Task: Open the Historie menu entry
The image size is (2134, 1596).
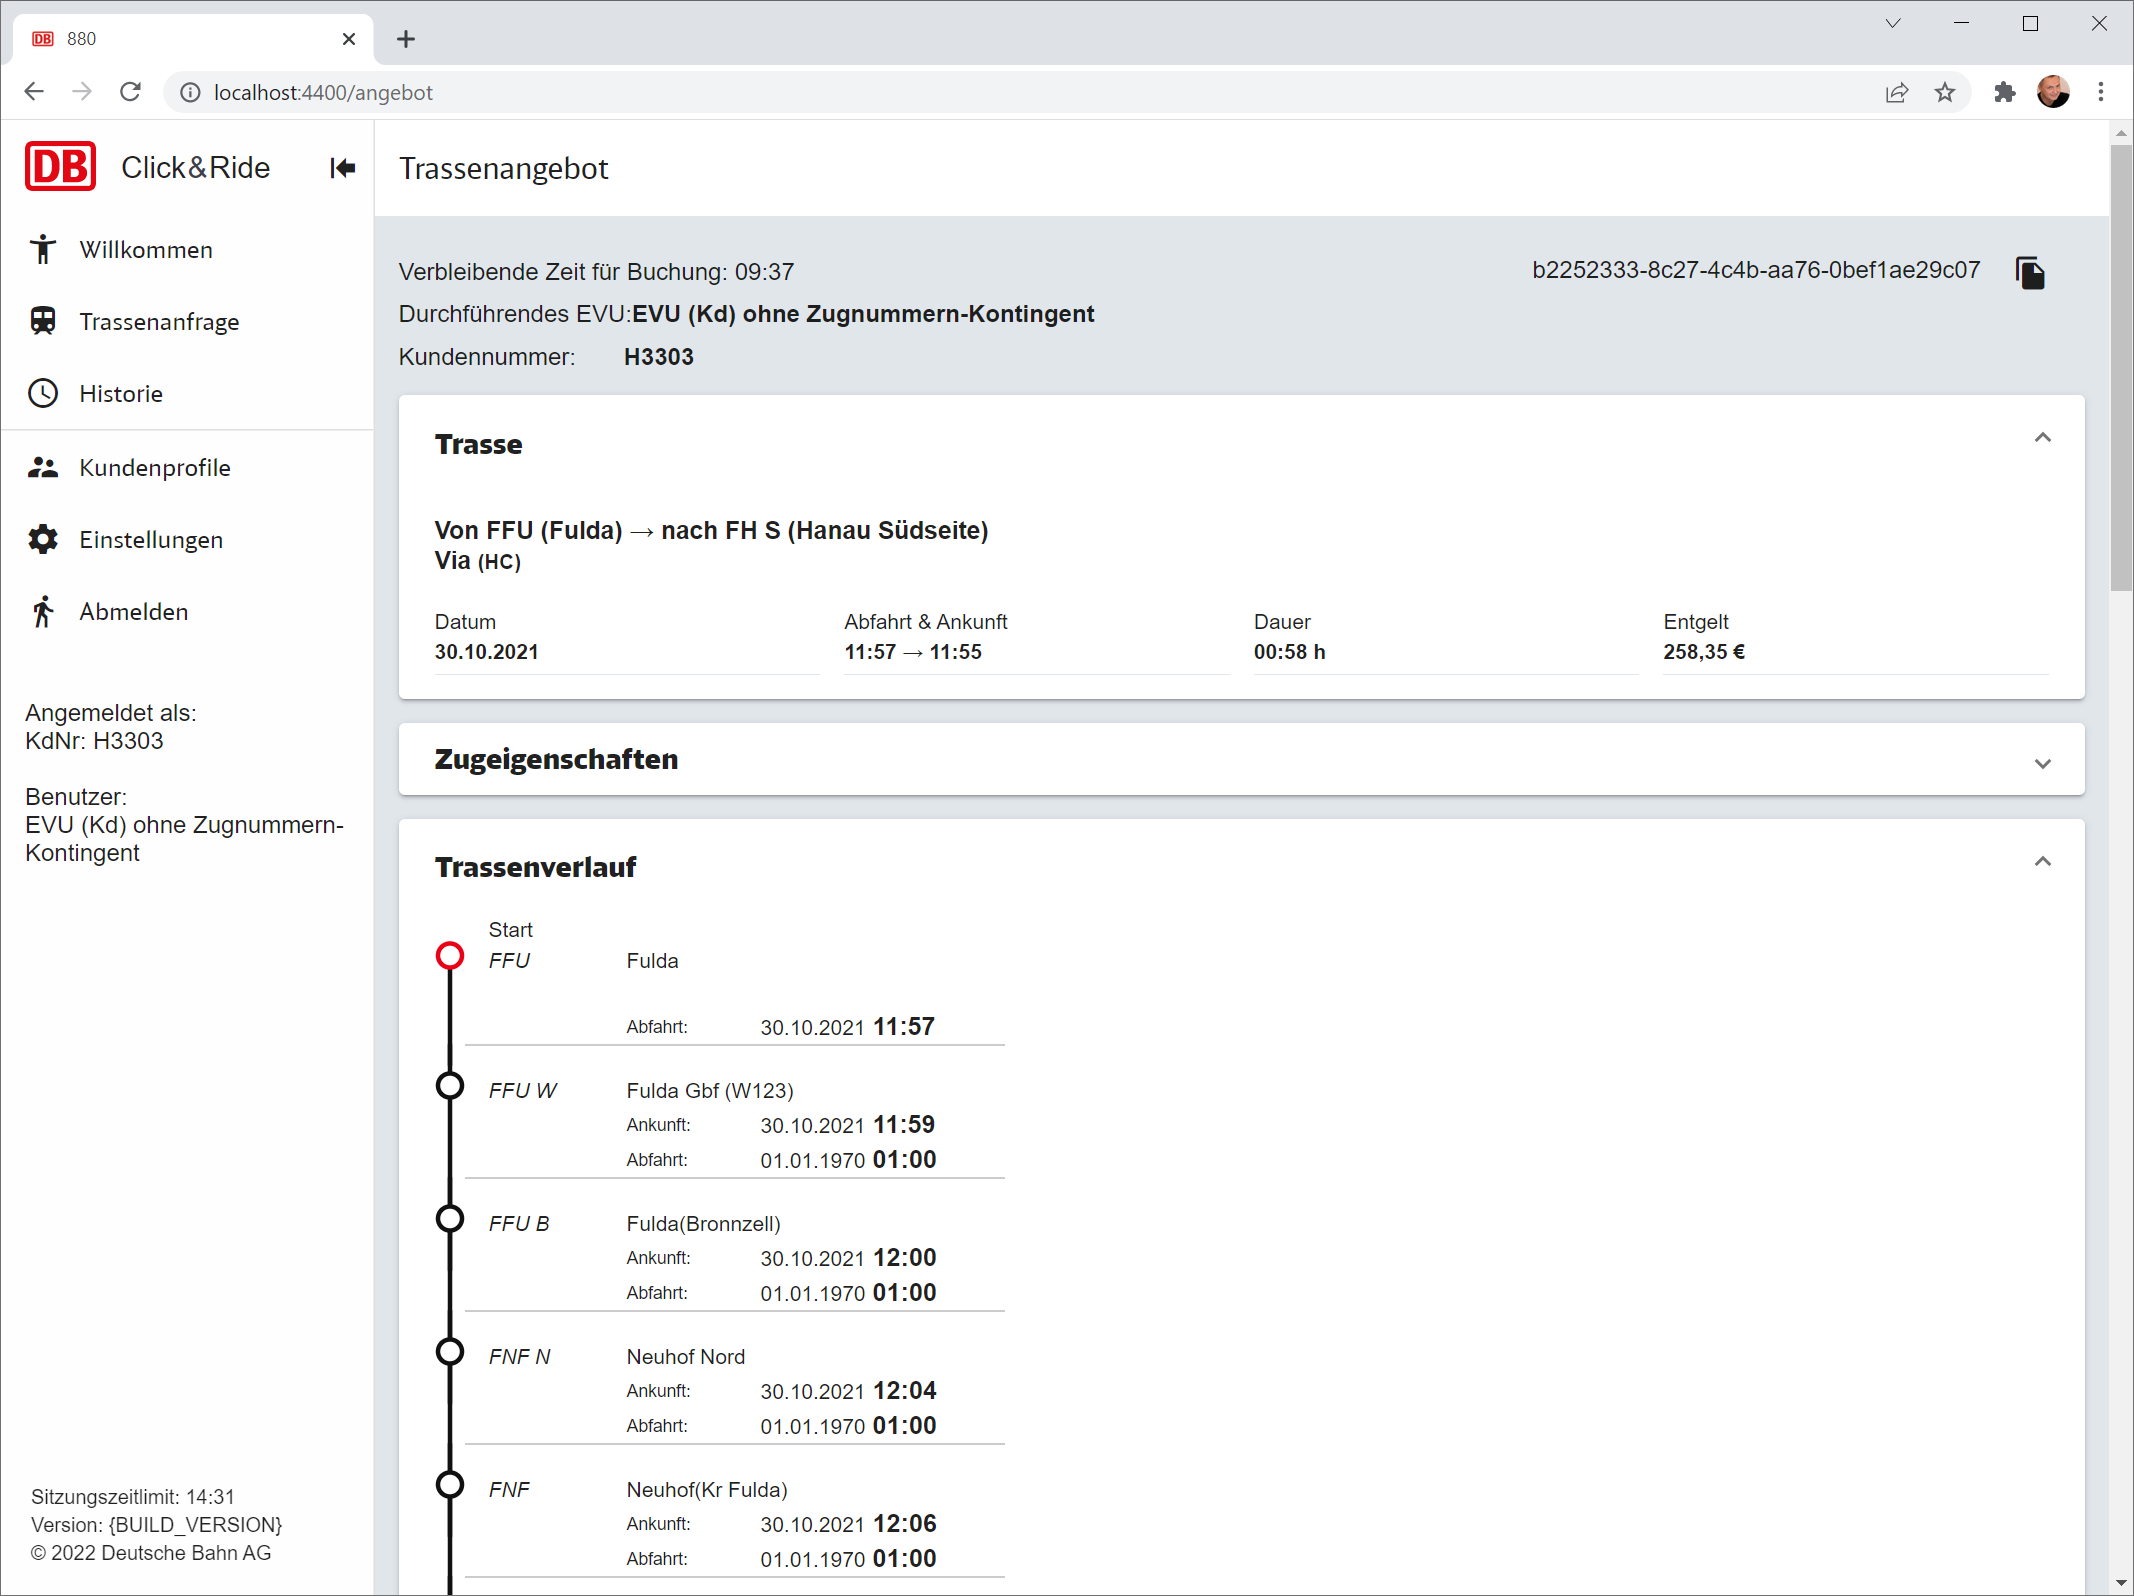Action: (x=121, y=393)
